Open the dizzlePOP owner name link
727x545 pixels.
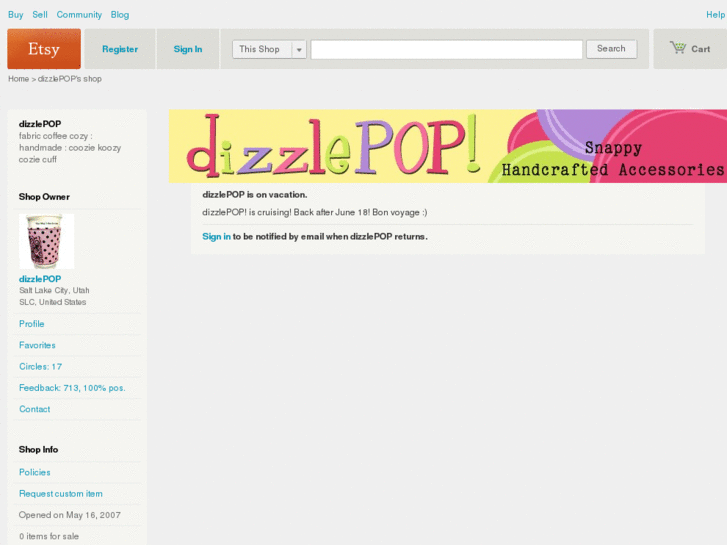coord(40,279)
